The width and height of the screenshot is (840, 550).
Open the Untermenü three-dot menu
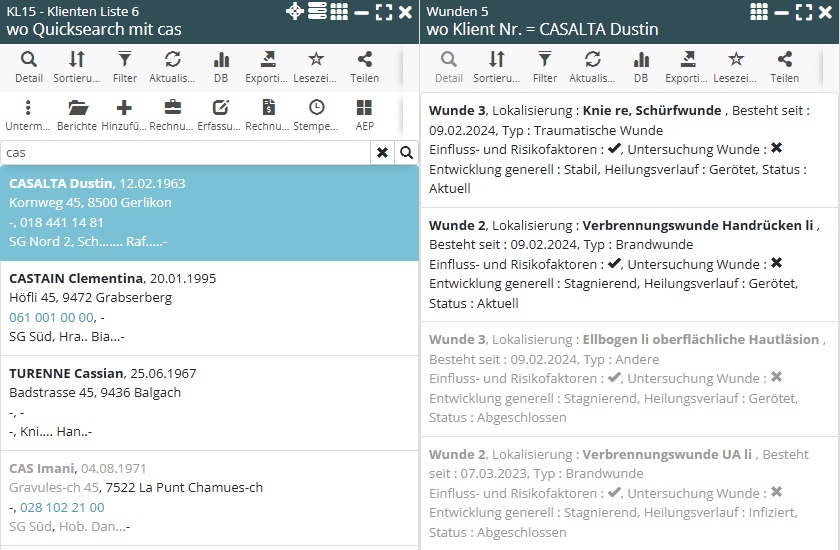coord(28,115)
